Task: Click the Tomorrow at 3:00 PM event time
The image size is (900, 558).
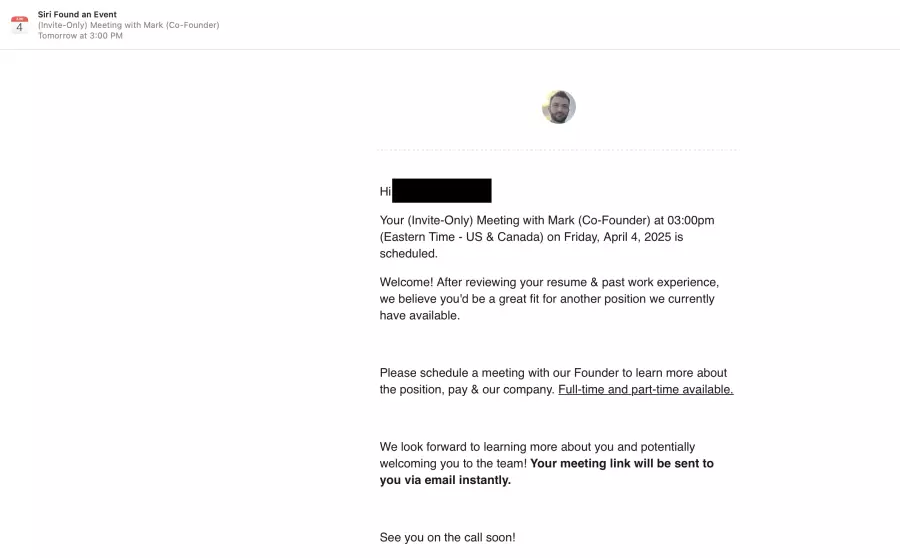Action: coord(80,36)
